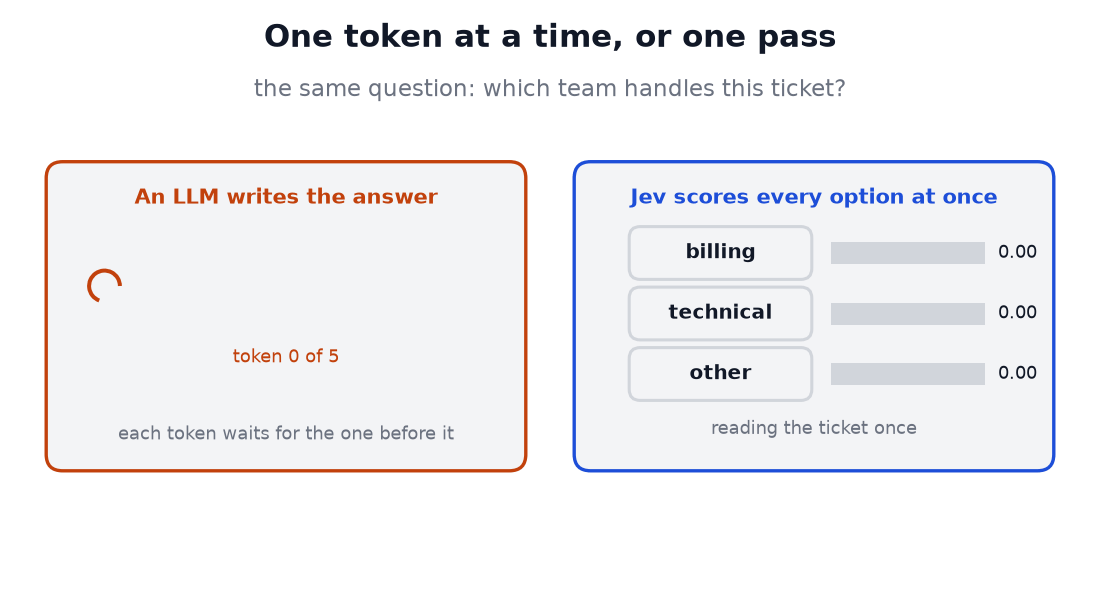Screen dimensions: 1100x616
Task: Click the subtitle about which team handles ticket
Action: pos(549,88)
